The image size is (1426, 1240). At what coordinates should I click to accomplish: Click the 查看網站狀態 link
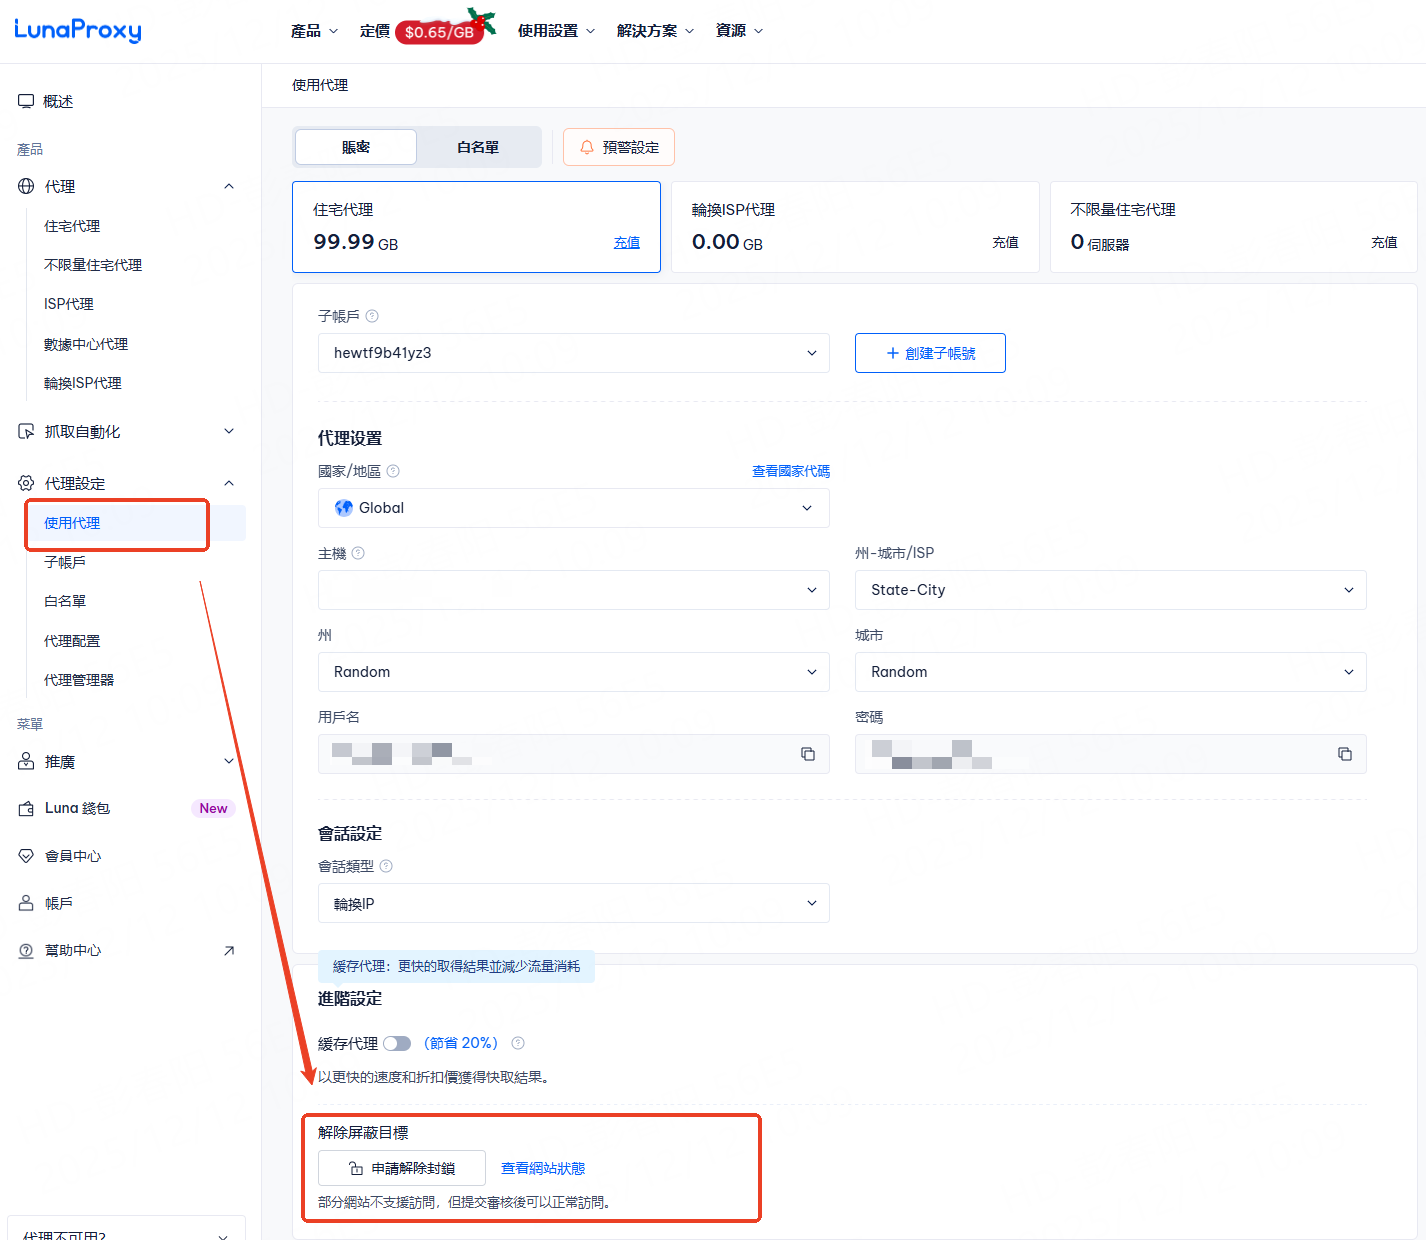pyautogui.click(x=543, y=1168)
